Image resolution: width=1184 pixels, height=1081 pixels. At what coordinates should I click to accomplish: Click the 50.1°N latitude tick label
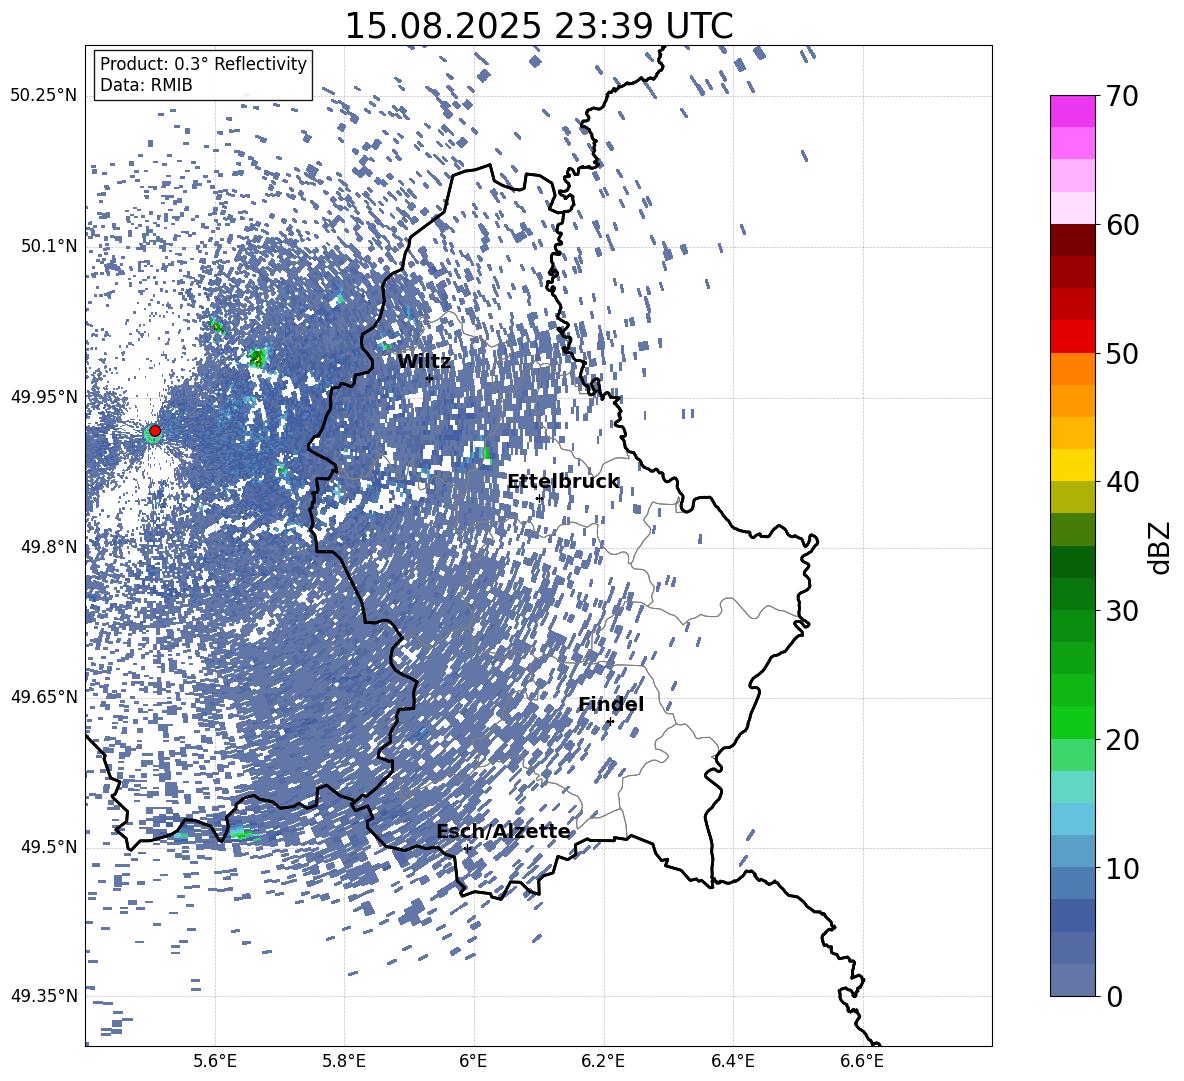click(49, 247)
